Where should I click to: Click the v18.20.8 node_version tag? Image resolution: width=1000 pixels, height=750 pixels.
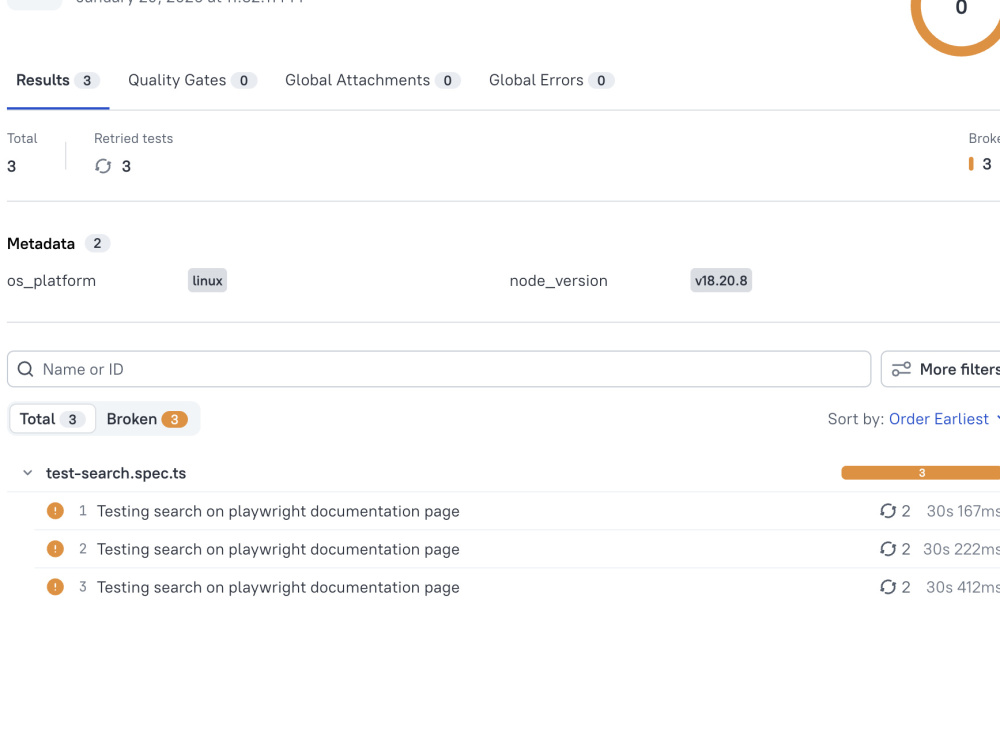click(721, 281)
